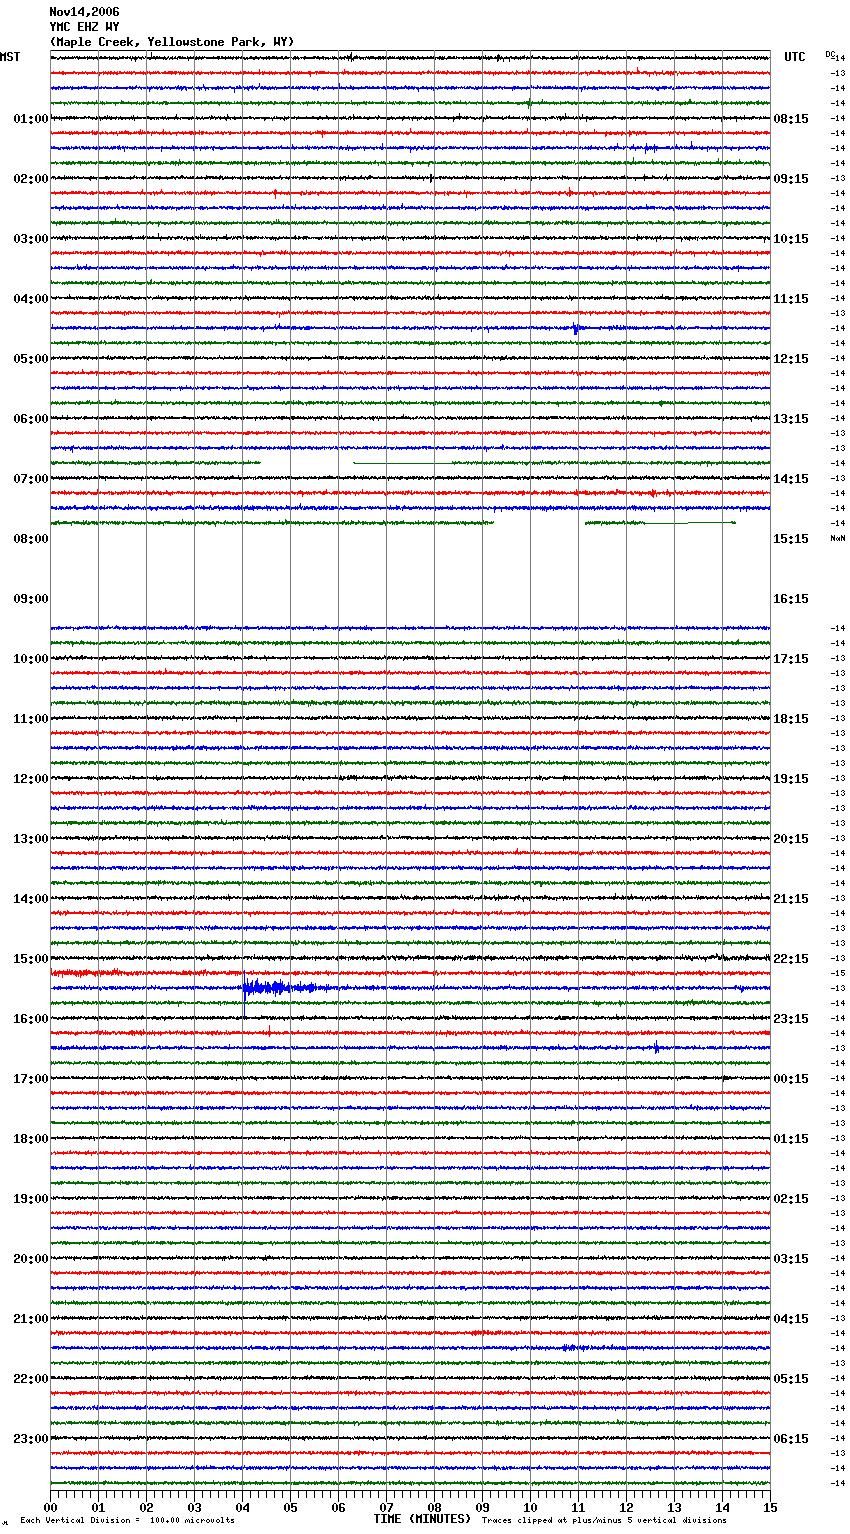Click the 22:15 UTC time label
The image size is (850, 1534).
791,959
